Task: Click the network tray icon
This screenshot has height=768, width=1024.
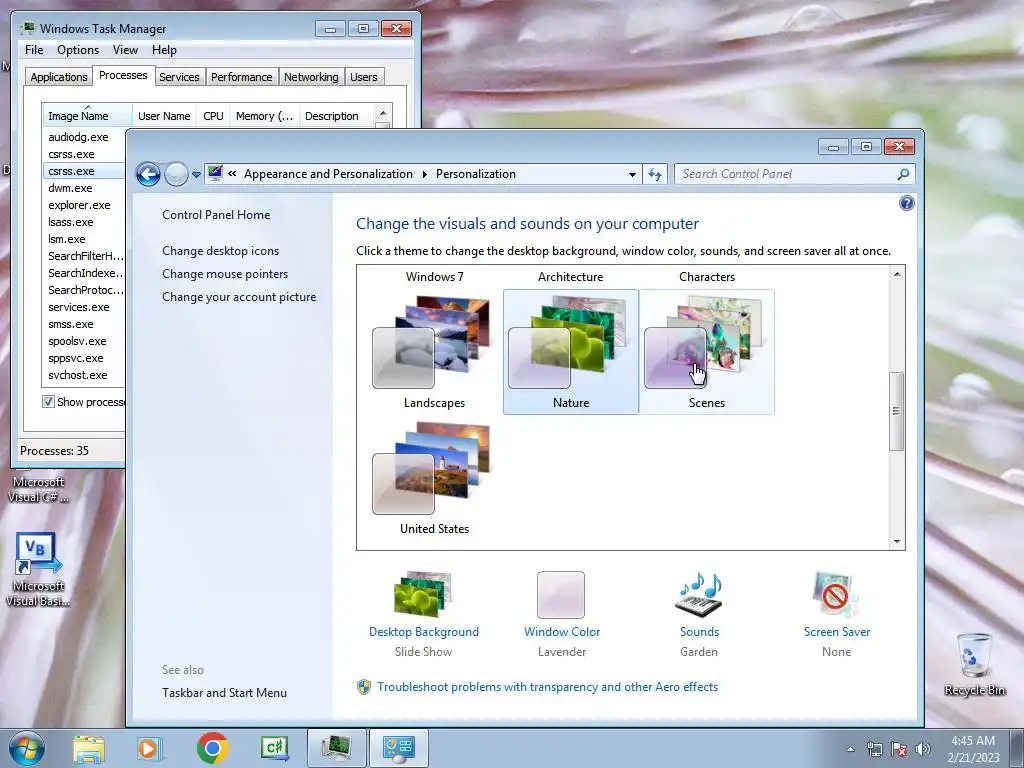Action: tap(874, 749)
